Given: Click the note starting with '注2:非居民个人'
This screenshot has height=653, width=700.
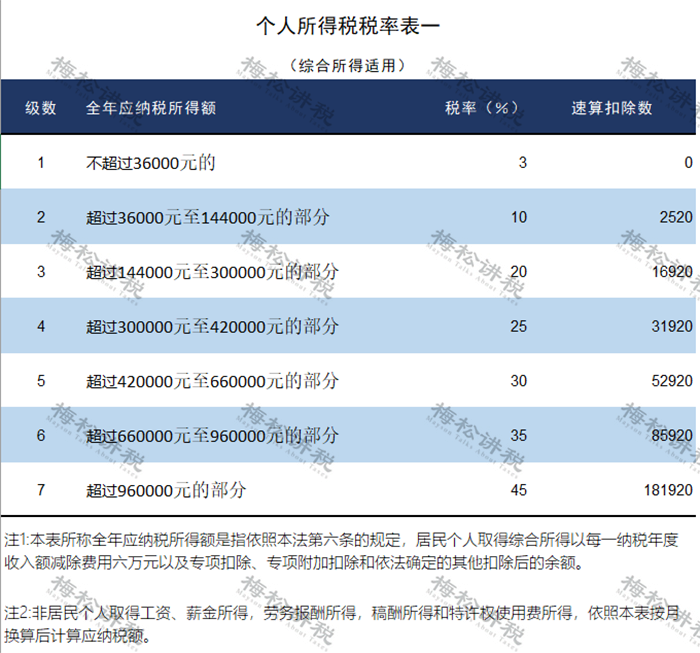Looking at the screenshot, I should (342, 624).
